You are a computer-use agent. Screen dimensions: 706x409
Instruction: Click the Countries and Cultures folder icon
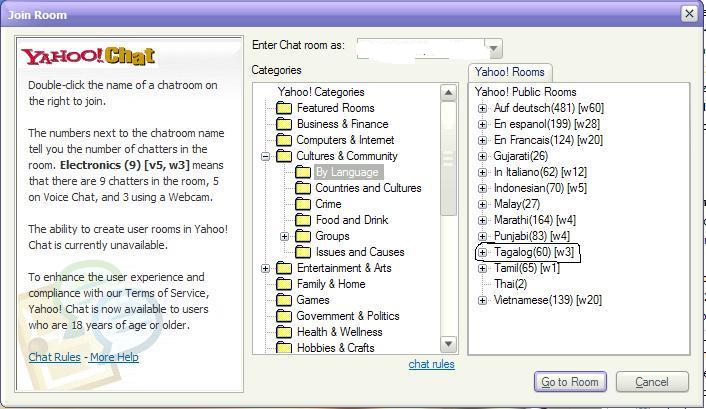point(303,188)
